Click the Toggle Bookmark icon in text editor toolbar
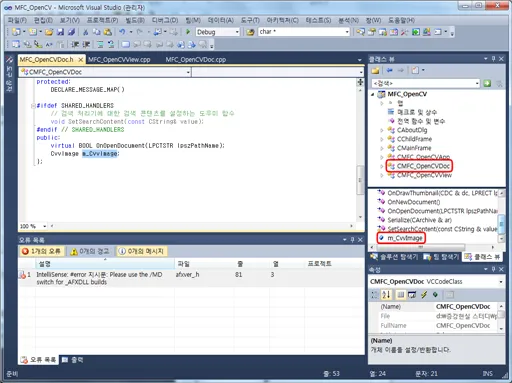 (x=125, y=44)
